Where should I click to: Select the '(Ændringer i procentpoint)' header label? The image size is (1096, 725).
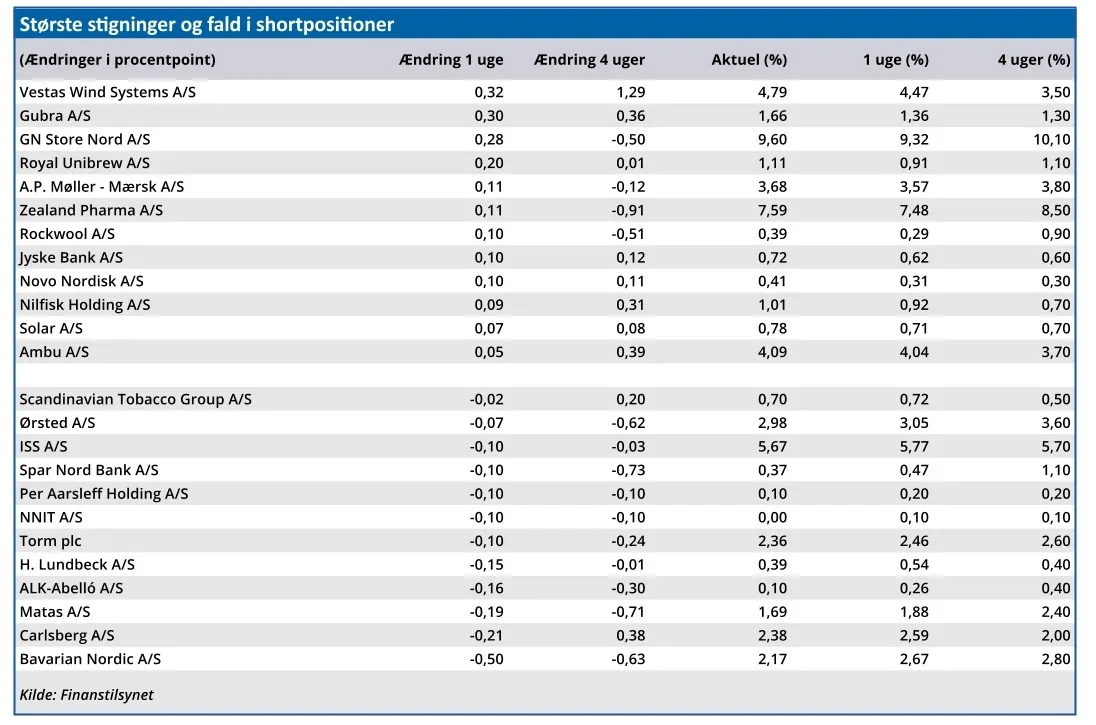click(x=117, y=60)
